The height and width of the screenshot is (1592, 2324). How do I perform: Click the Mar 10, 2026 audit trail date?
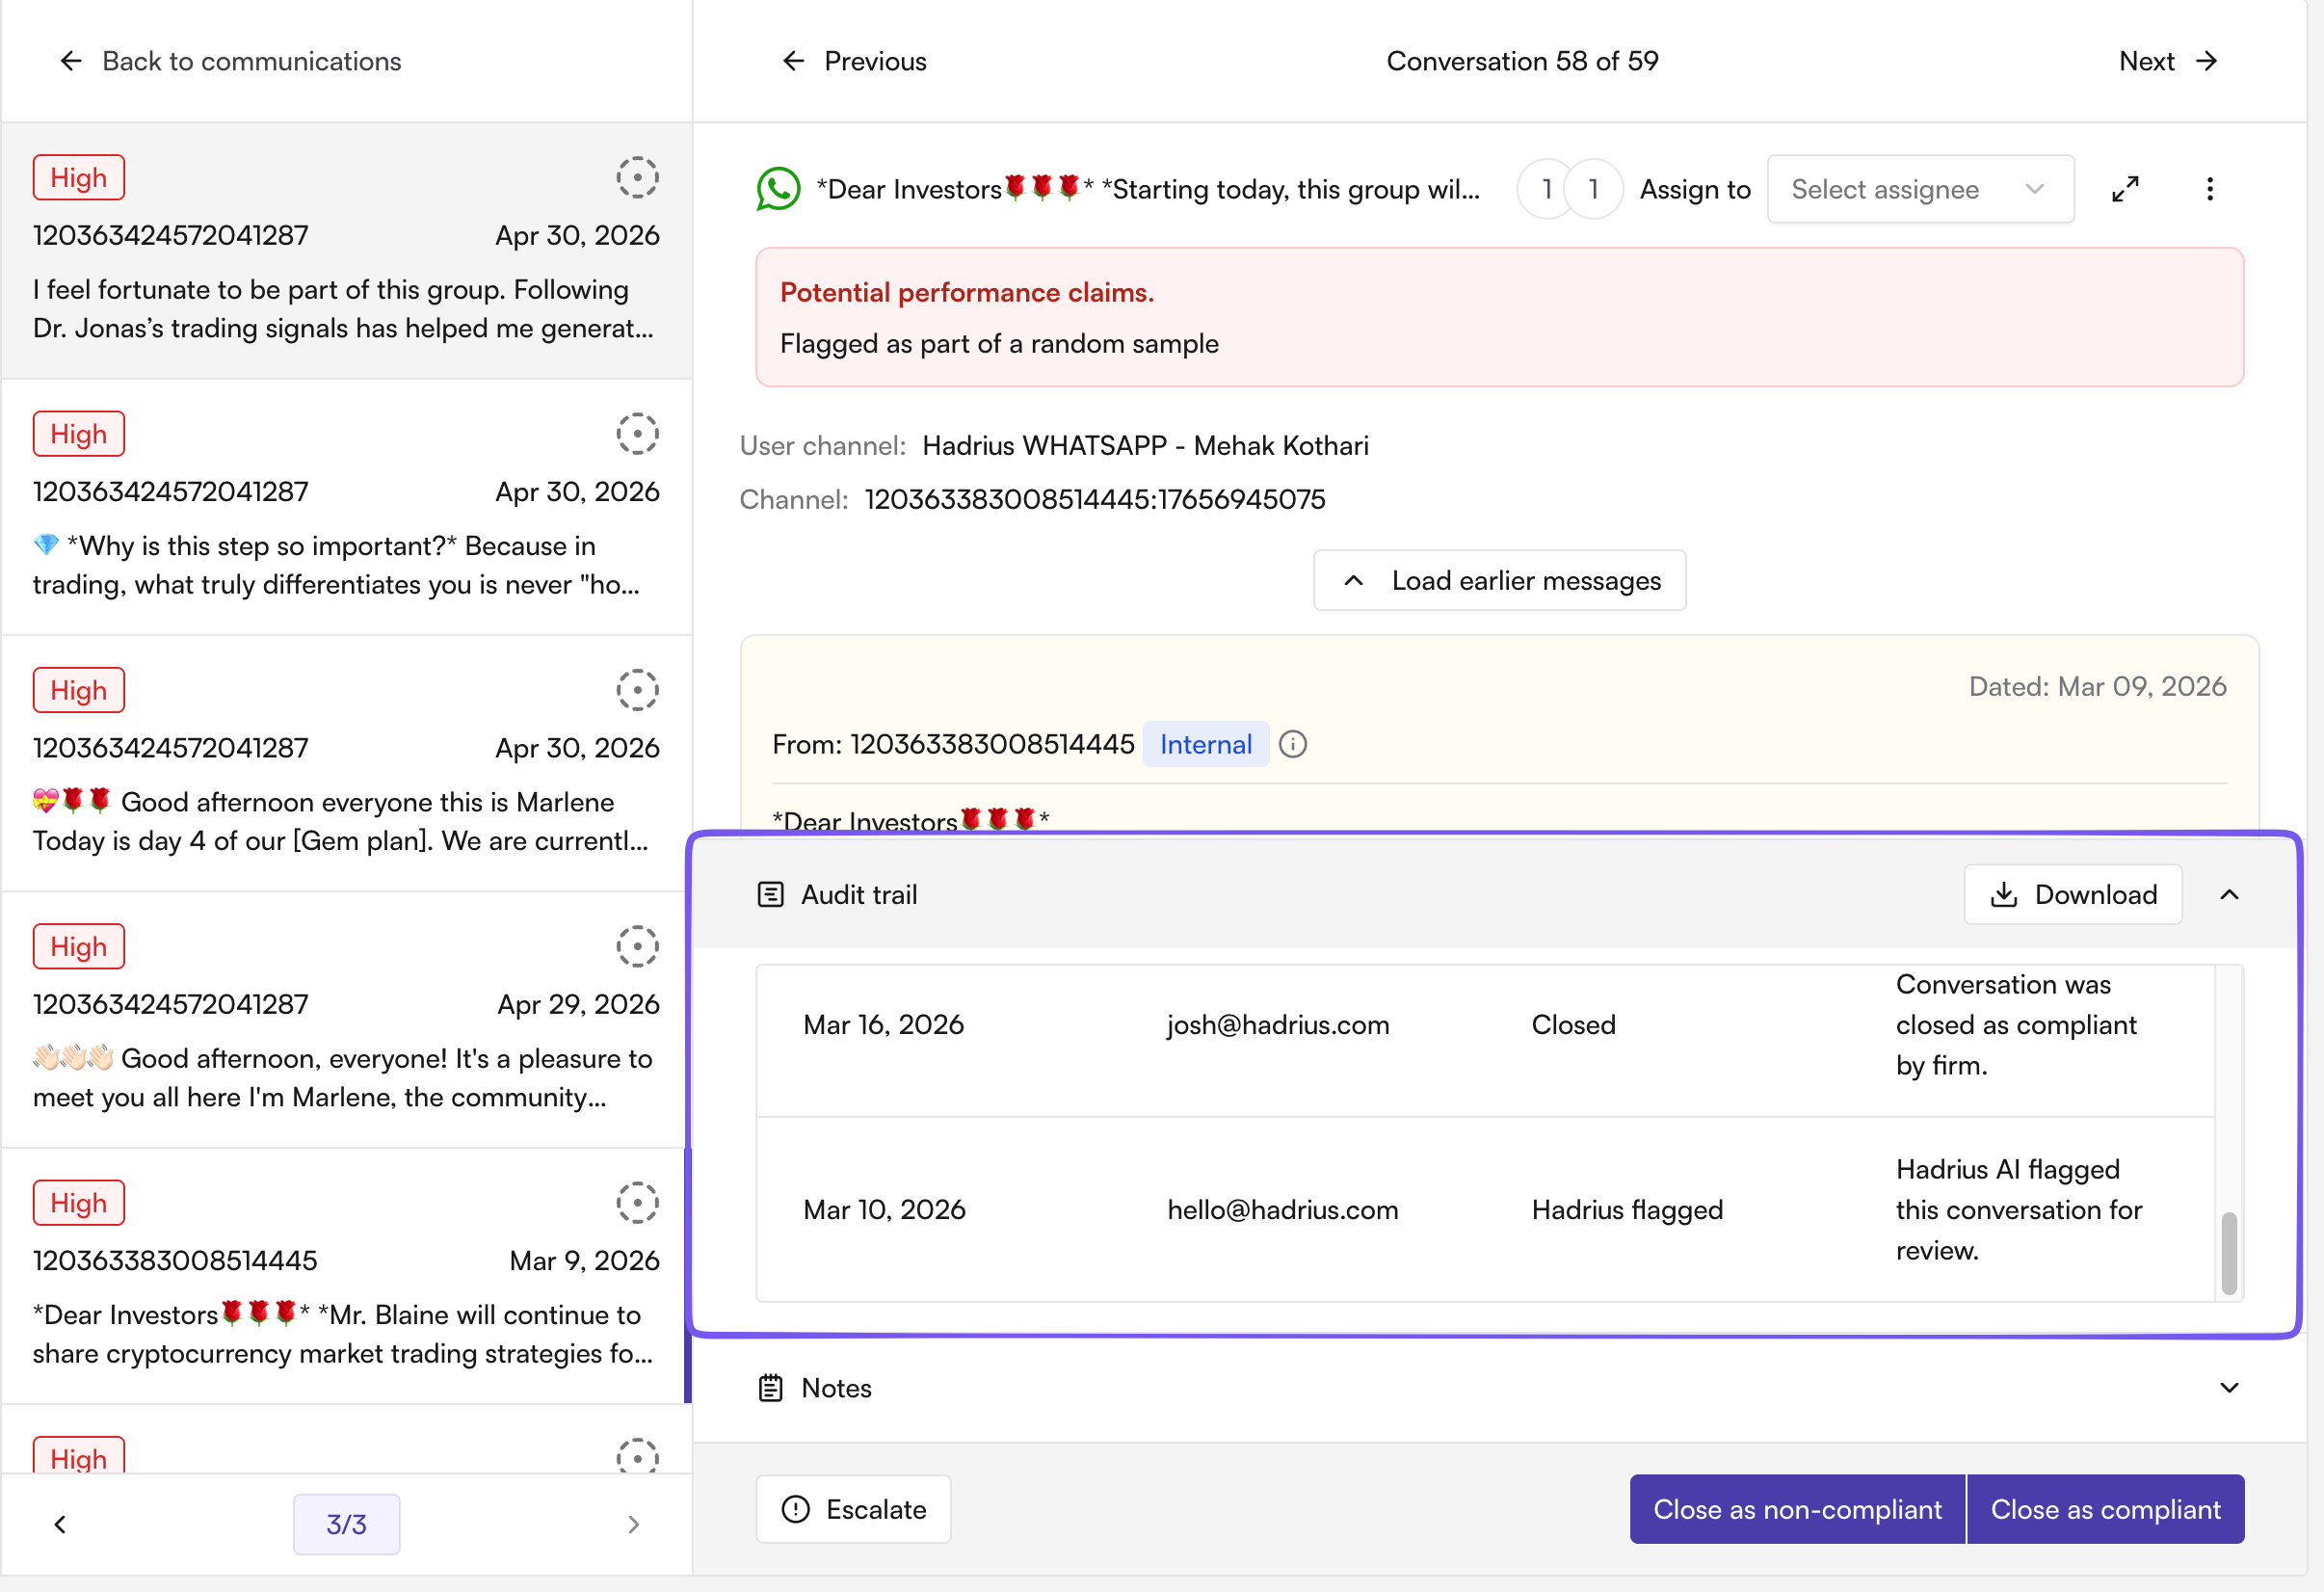[885, 1210]
